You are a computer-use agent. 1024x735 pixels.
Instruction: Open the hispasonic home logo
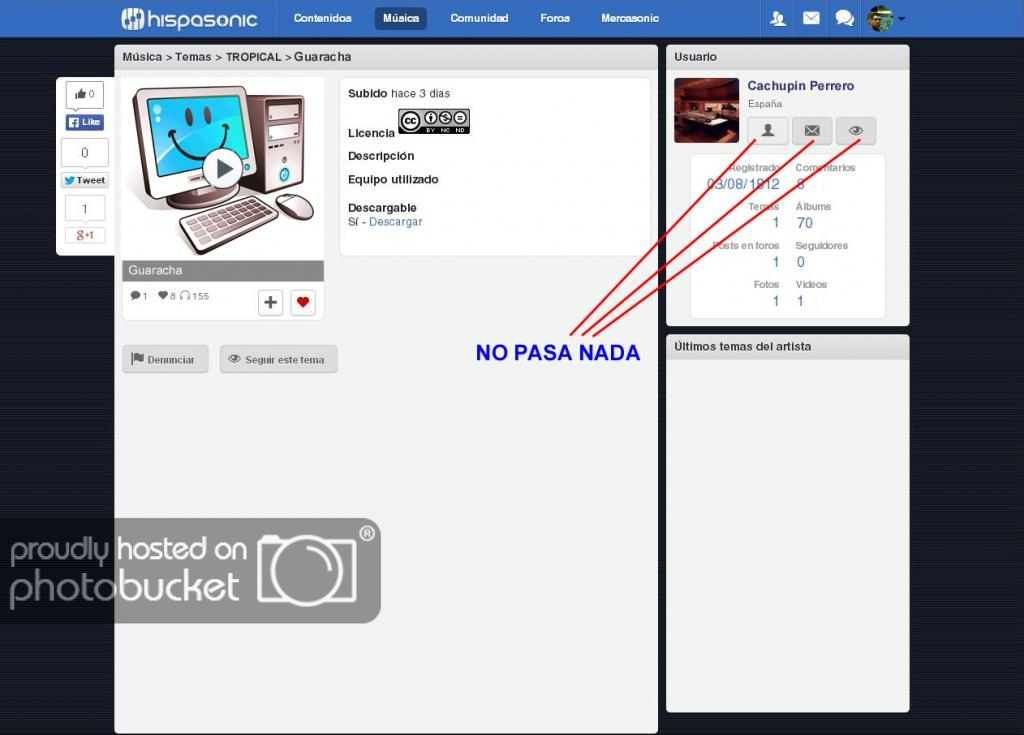(189, 19)
